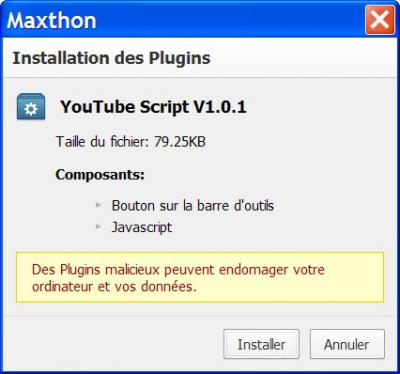Click the Taille du fichier label
This screenshot has height=374, width=400.
point(102,141)
